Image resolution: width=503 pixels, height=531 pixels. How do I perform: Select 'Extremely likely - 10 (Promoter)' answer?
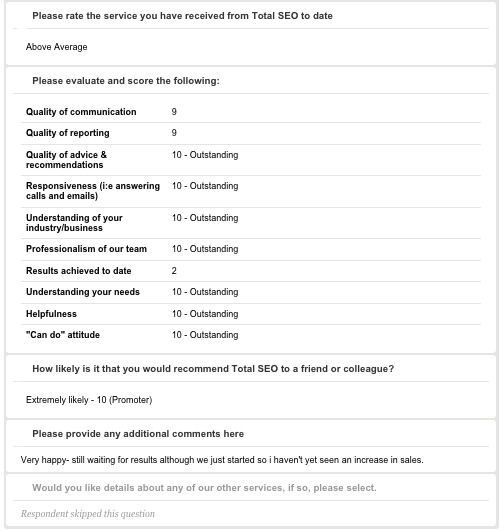(x=89, y=400)
